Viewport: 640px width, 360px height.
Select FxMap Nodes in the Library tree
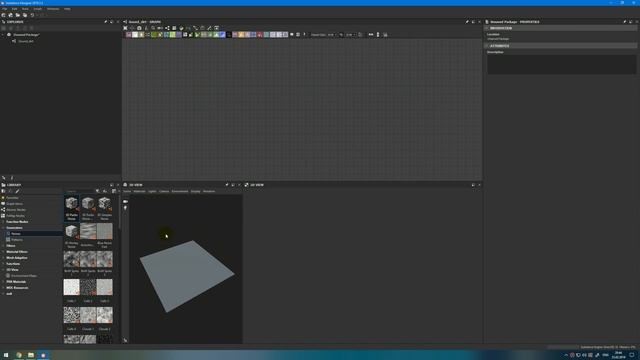pos(15,216)
